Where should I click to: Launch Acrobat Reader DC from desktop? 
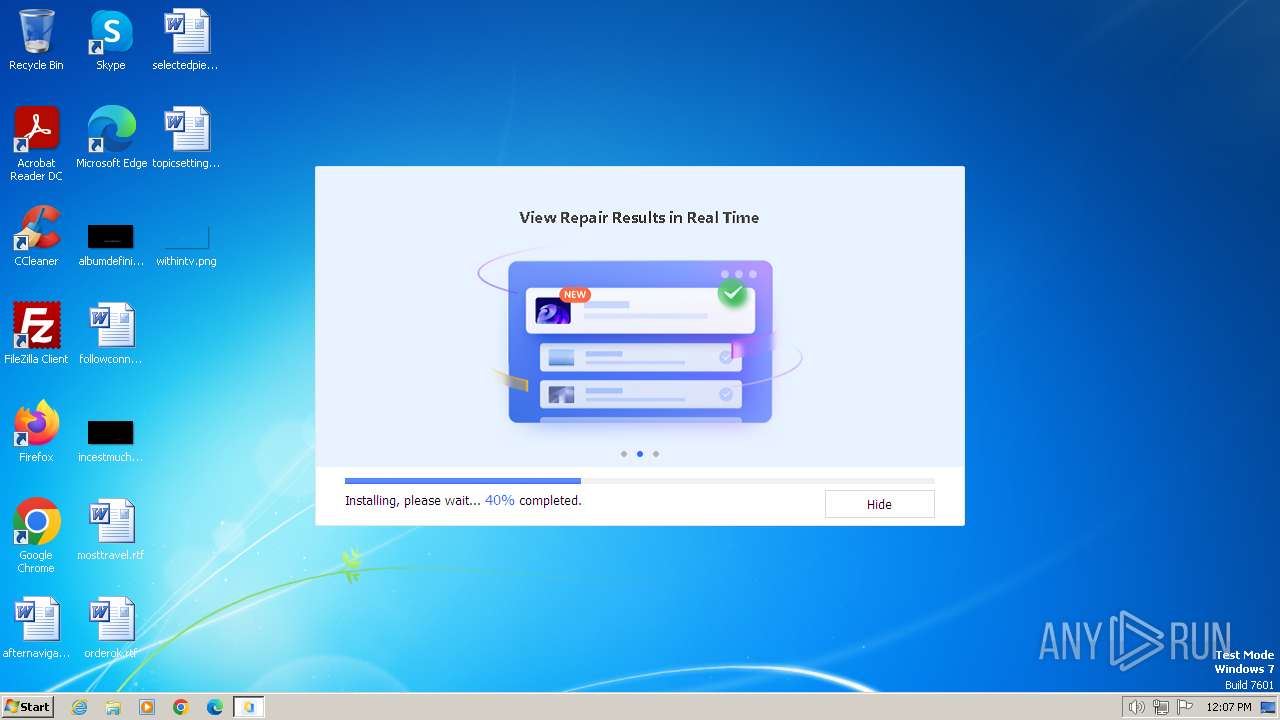pyautogui.click(x=36, y=144)
